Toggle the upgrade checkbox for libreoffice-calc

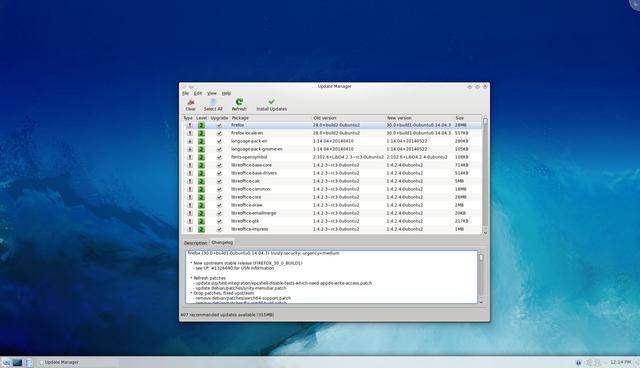click(219, 181)
